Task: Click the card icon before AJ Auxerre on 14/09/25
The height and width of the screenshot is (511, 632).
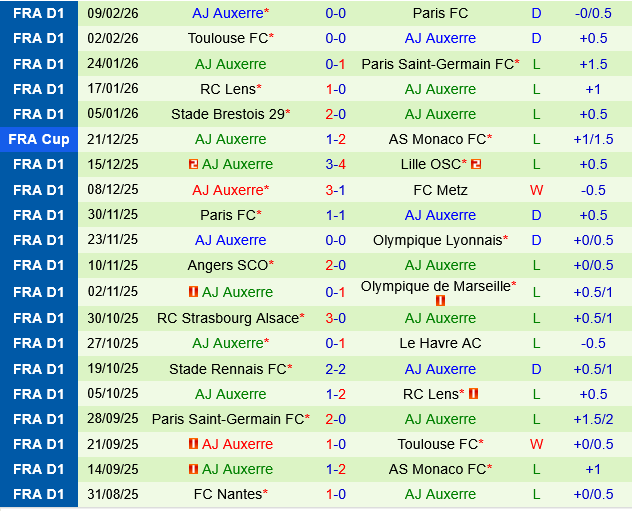Action: click(x=192, y=469)
